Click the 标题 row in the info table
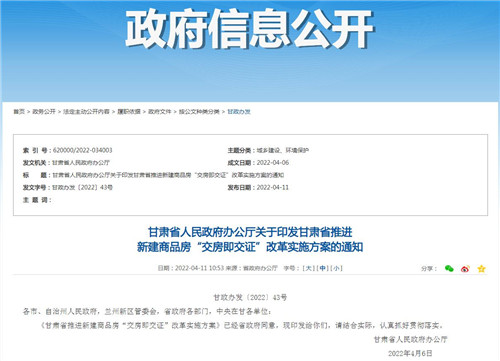Viewport: 500px width, 361px height. [x=153, y=175]
